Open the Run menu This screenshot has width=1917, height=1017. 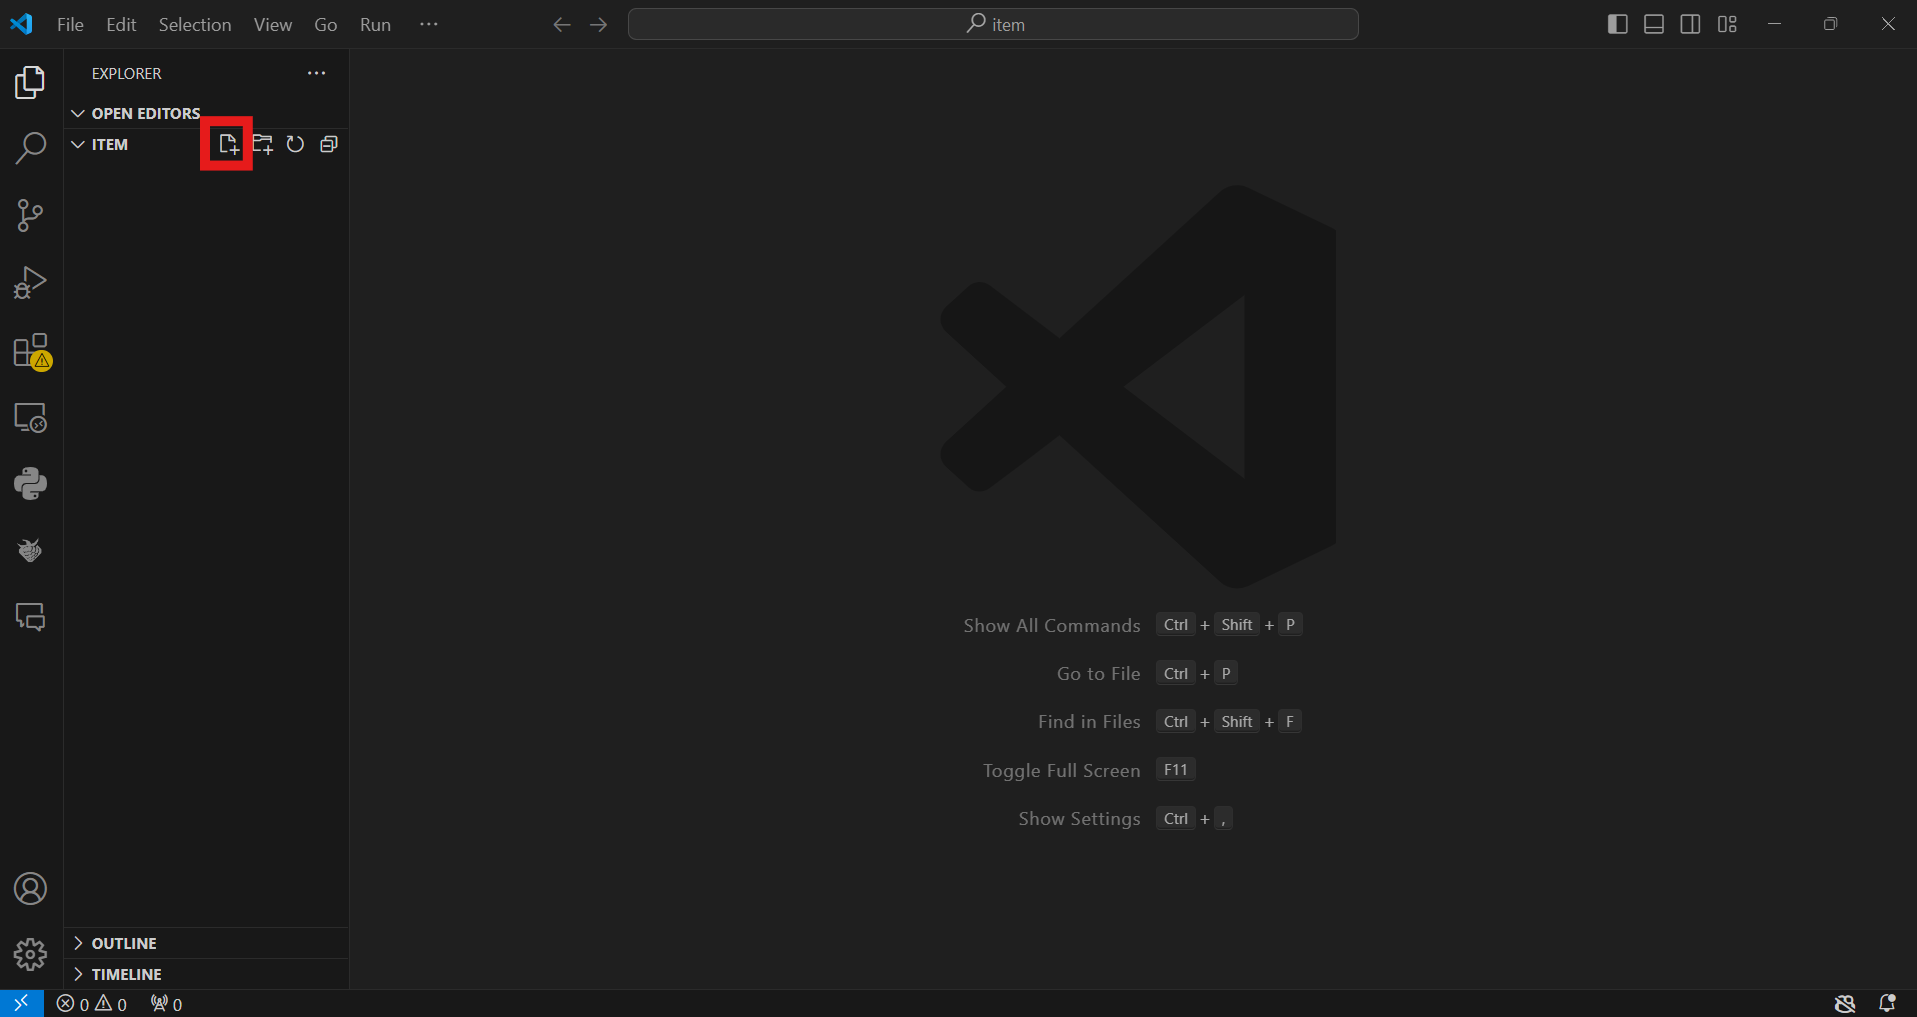375,24
